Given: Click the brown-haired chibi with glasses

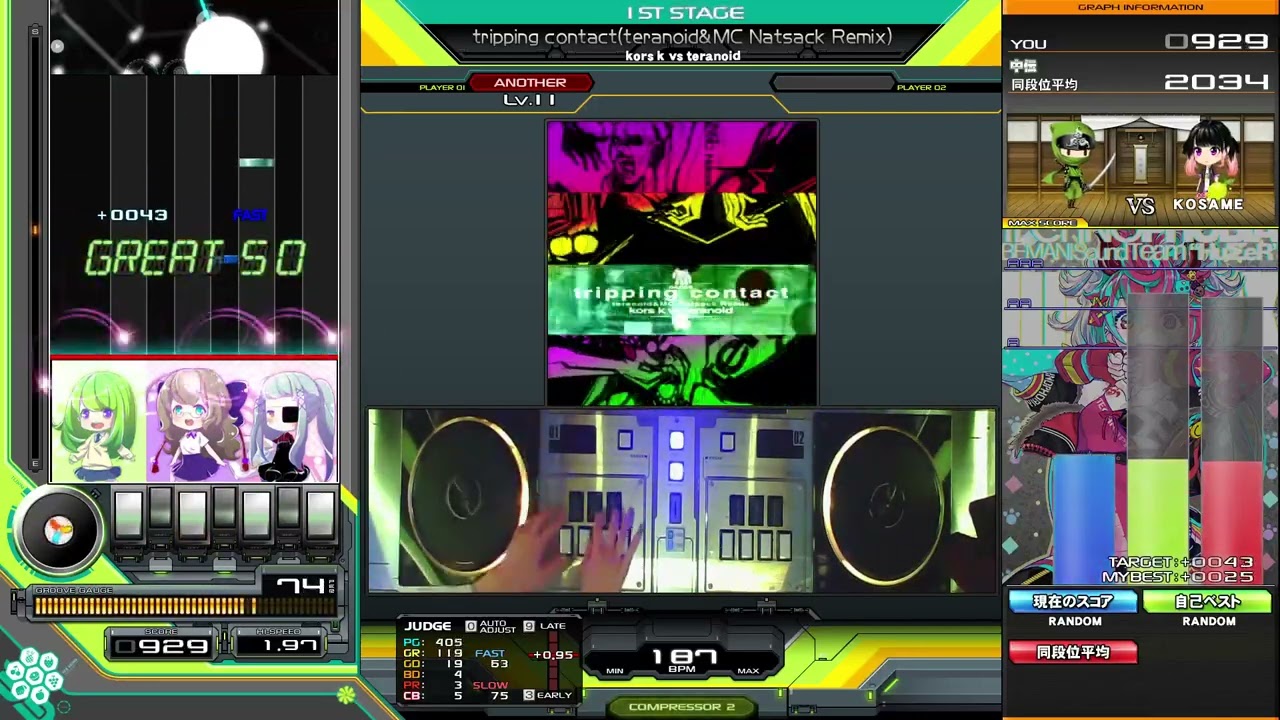Looking at the screenshot, I should (x=196, y=422).
